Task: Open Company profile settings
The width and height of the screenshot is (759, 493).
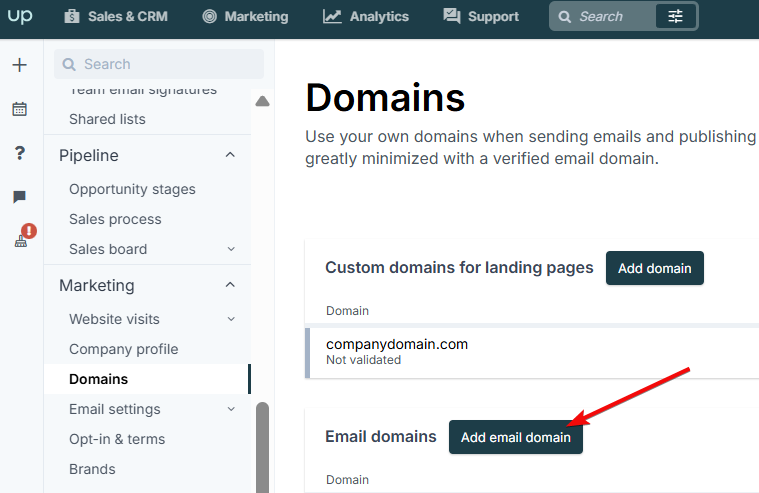Action: 123,350
